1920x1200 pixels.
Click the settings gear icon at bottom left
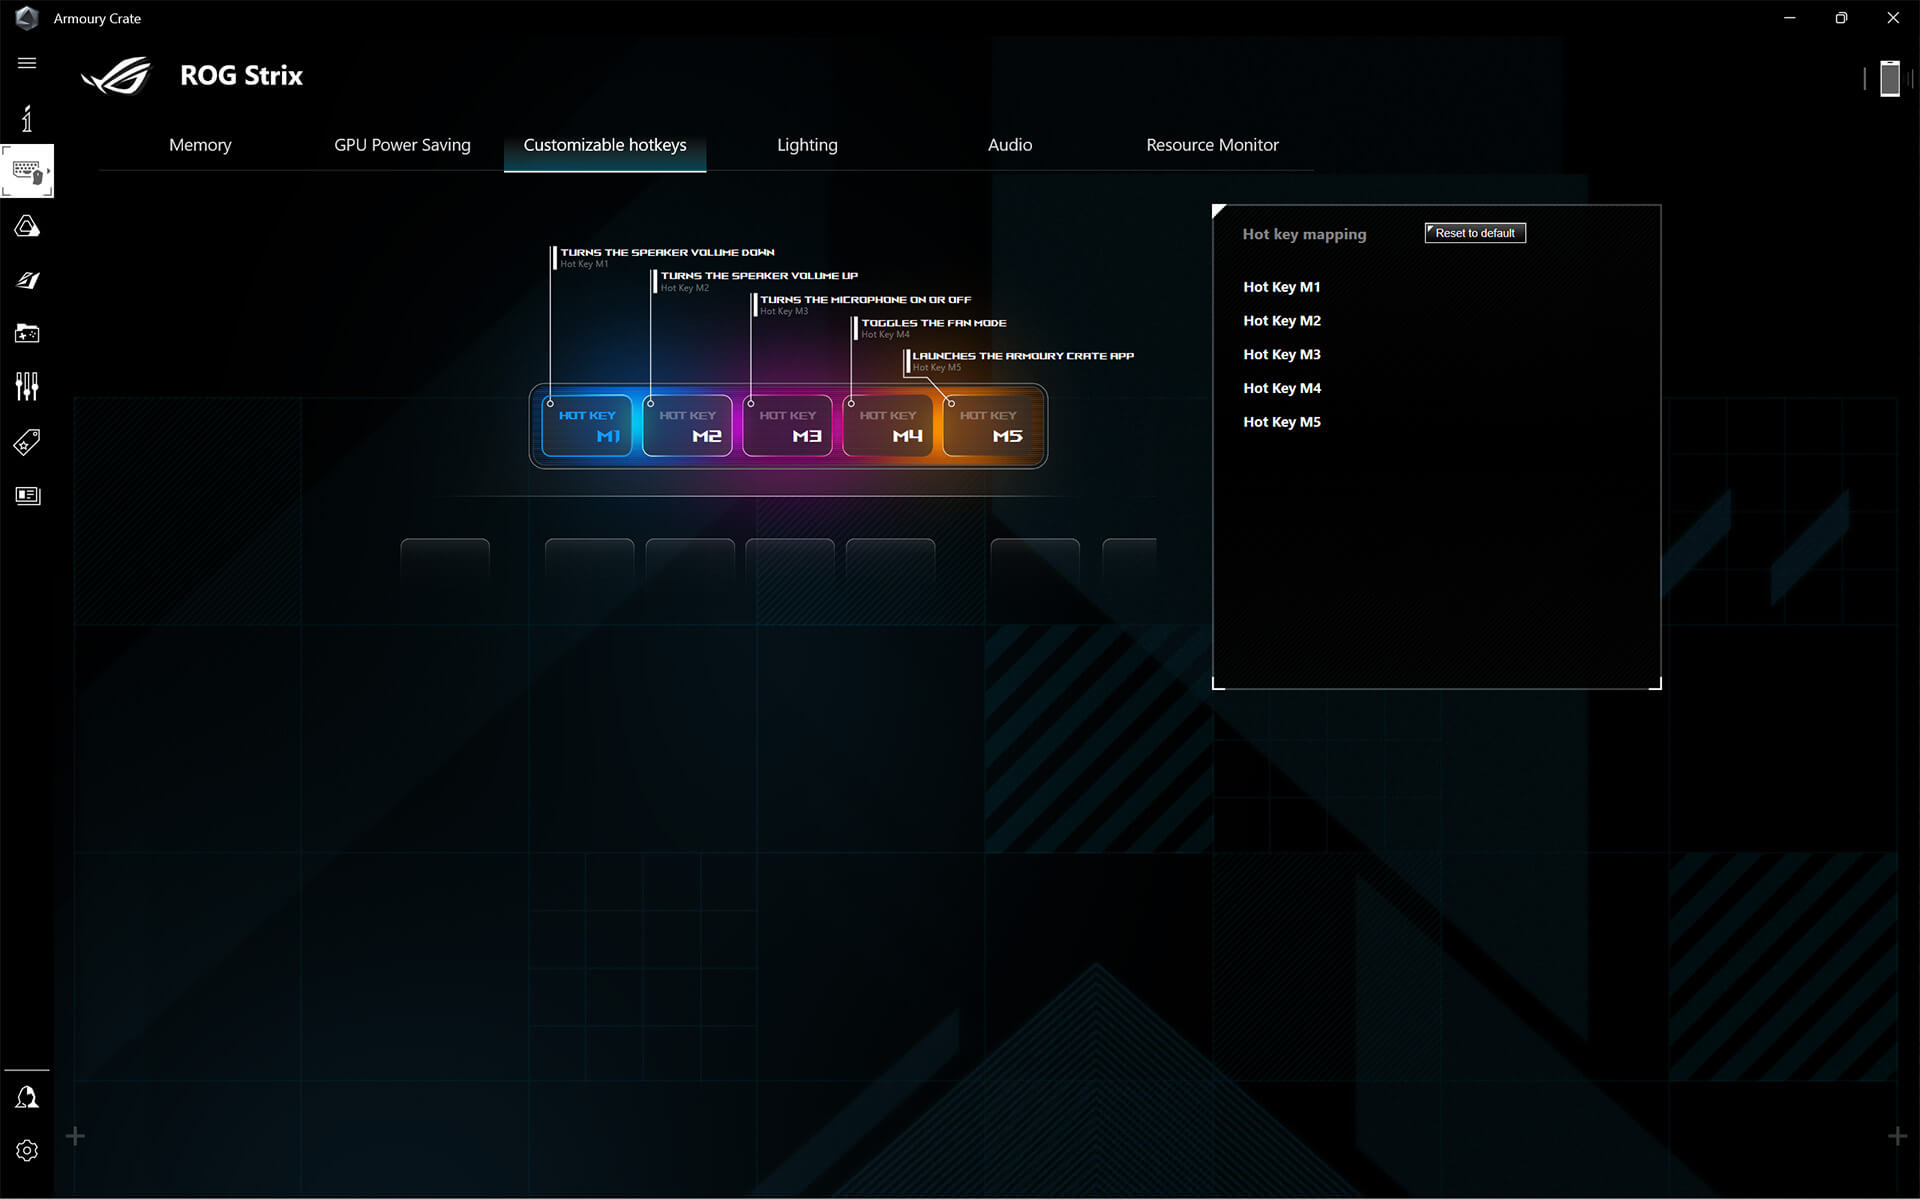(26, 1152)
